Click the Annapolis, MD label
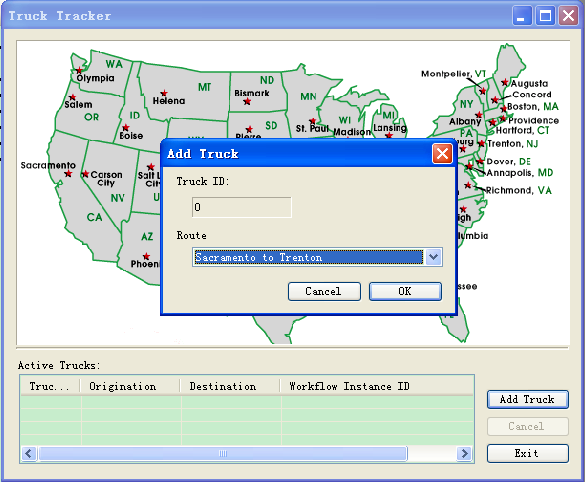 (520, 173)
